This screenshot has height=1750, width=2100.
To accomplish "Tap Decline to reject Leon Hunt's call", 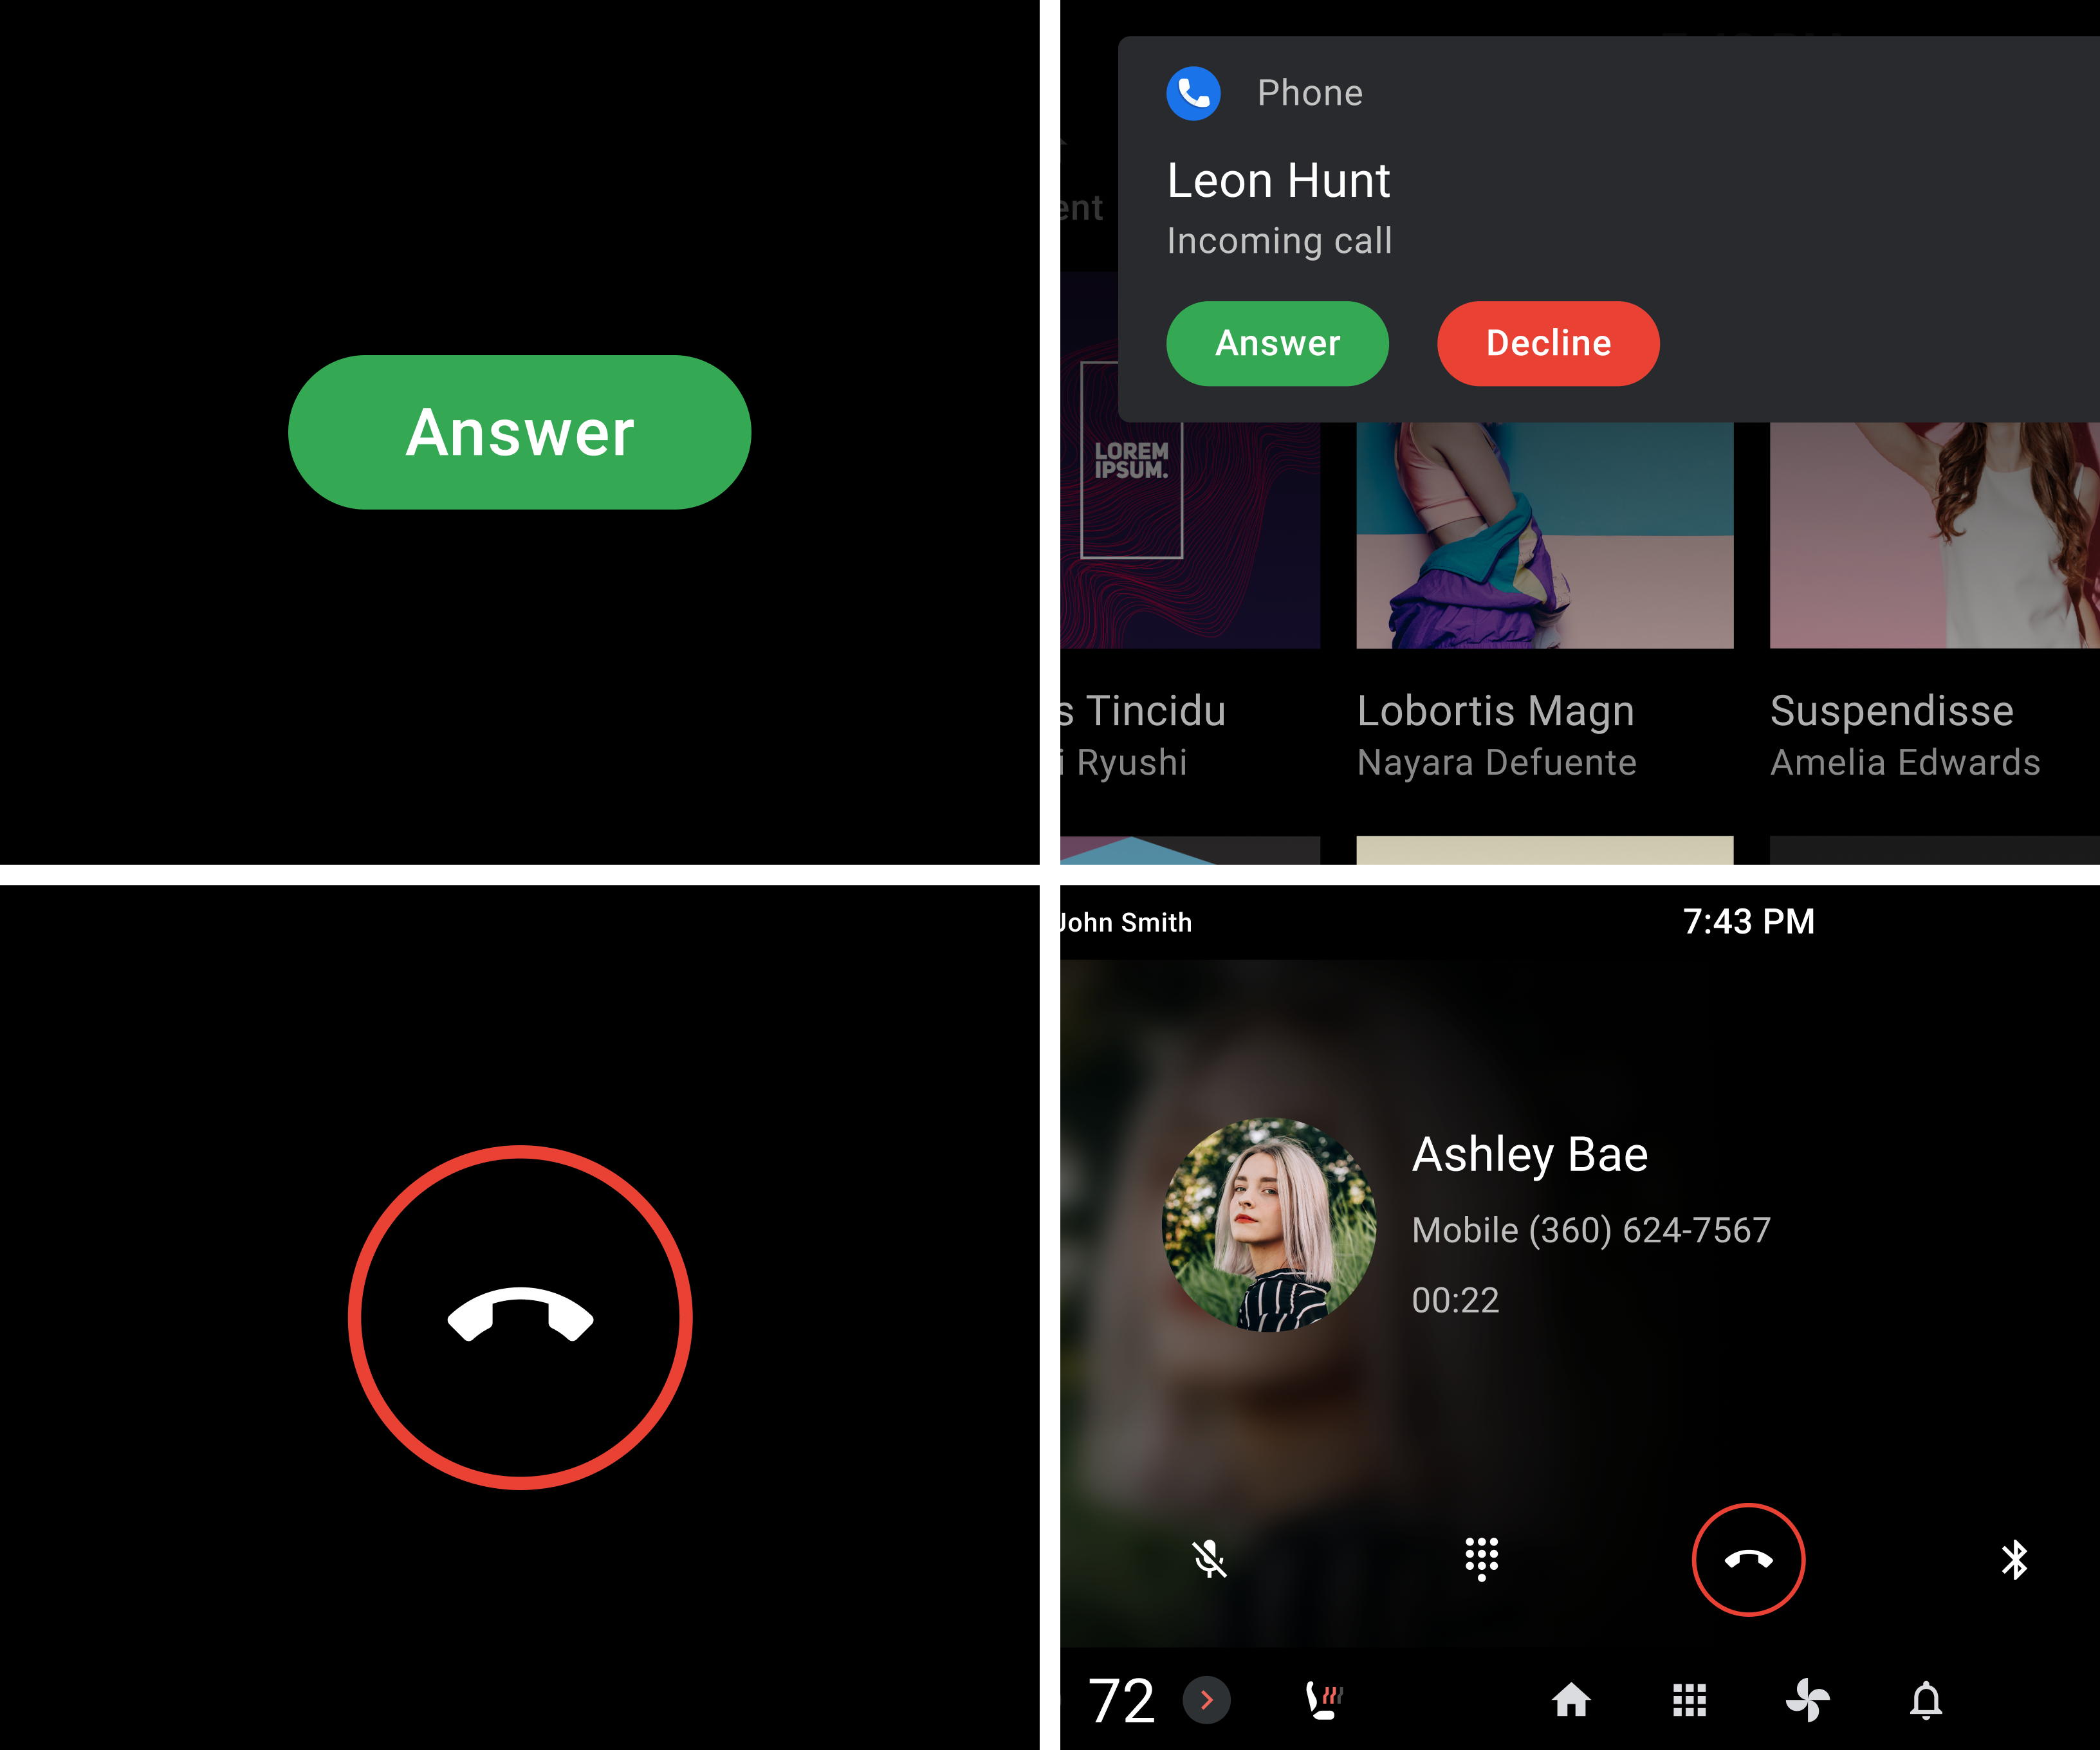I will [1549, 342].
